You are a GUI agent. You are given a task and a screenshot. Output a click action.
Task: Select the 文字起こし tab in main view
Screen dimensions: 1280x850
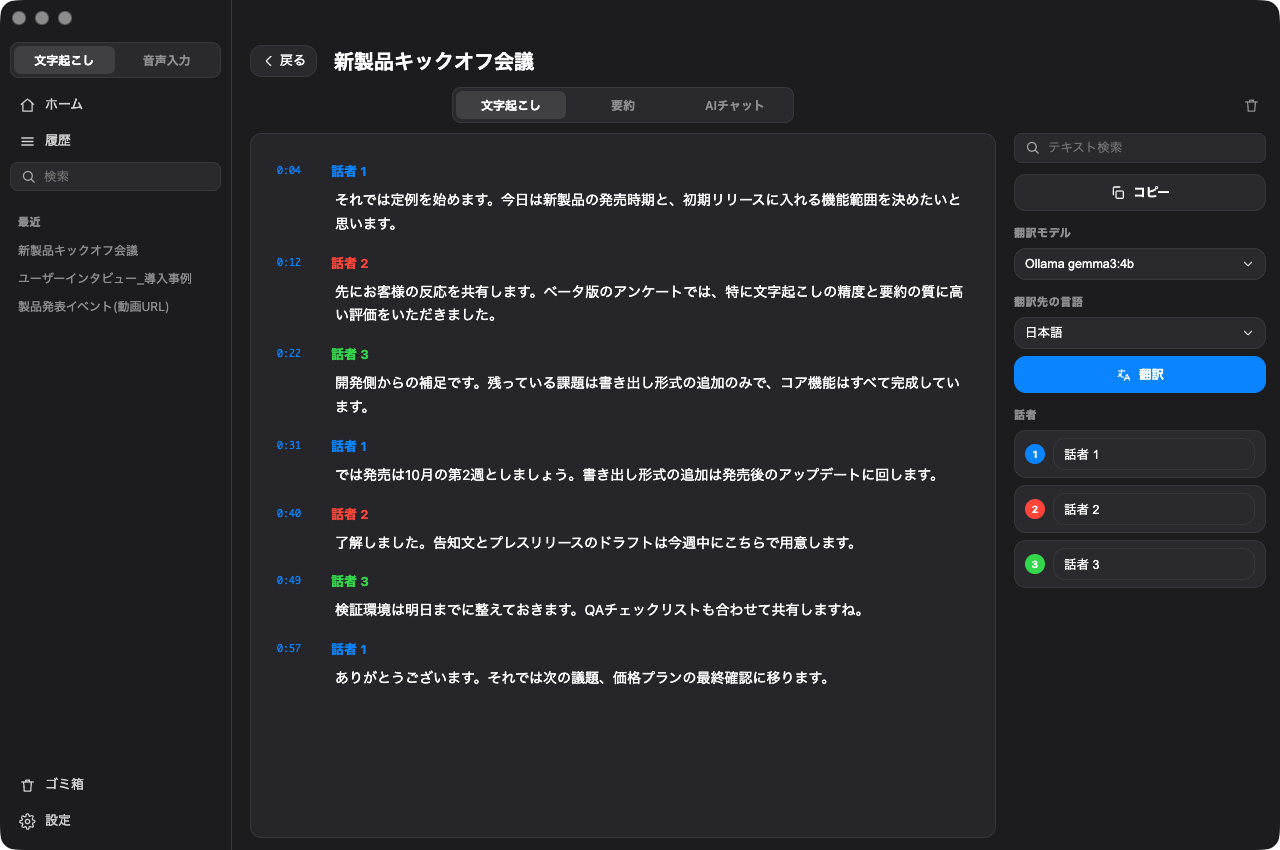[511, 105]
